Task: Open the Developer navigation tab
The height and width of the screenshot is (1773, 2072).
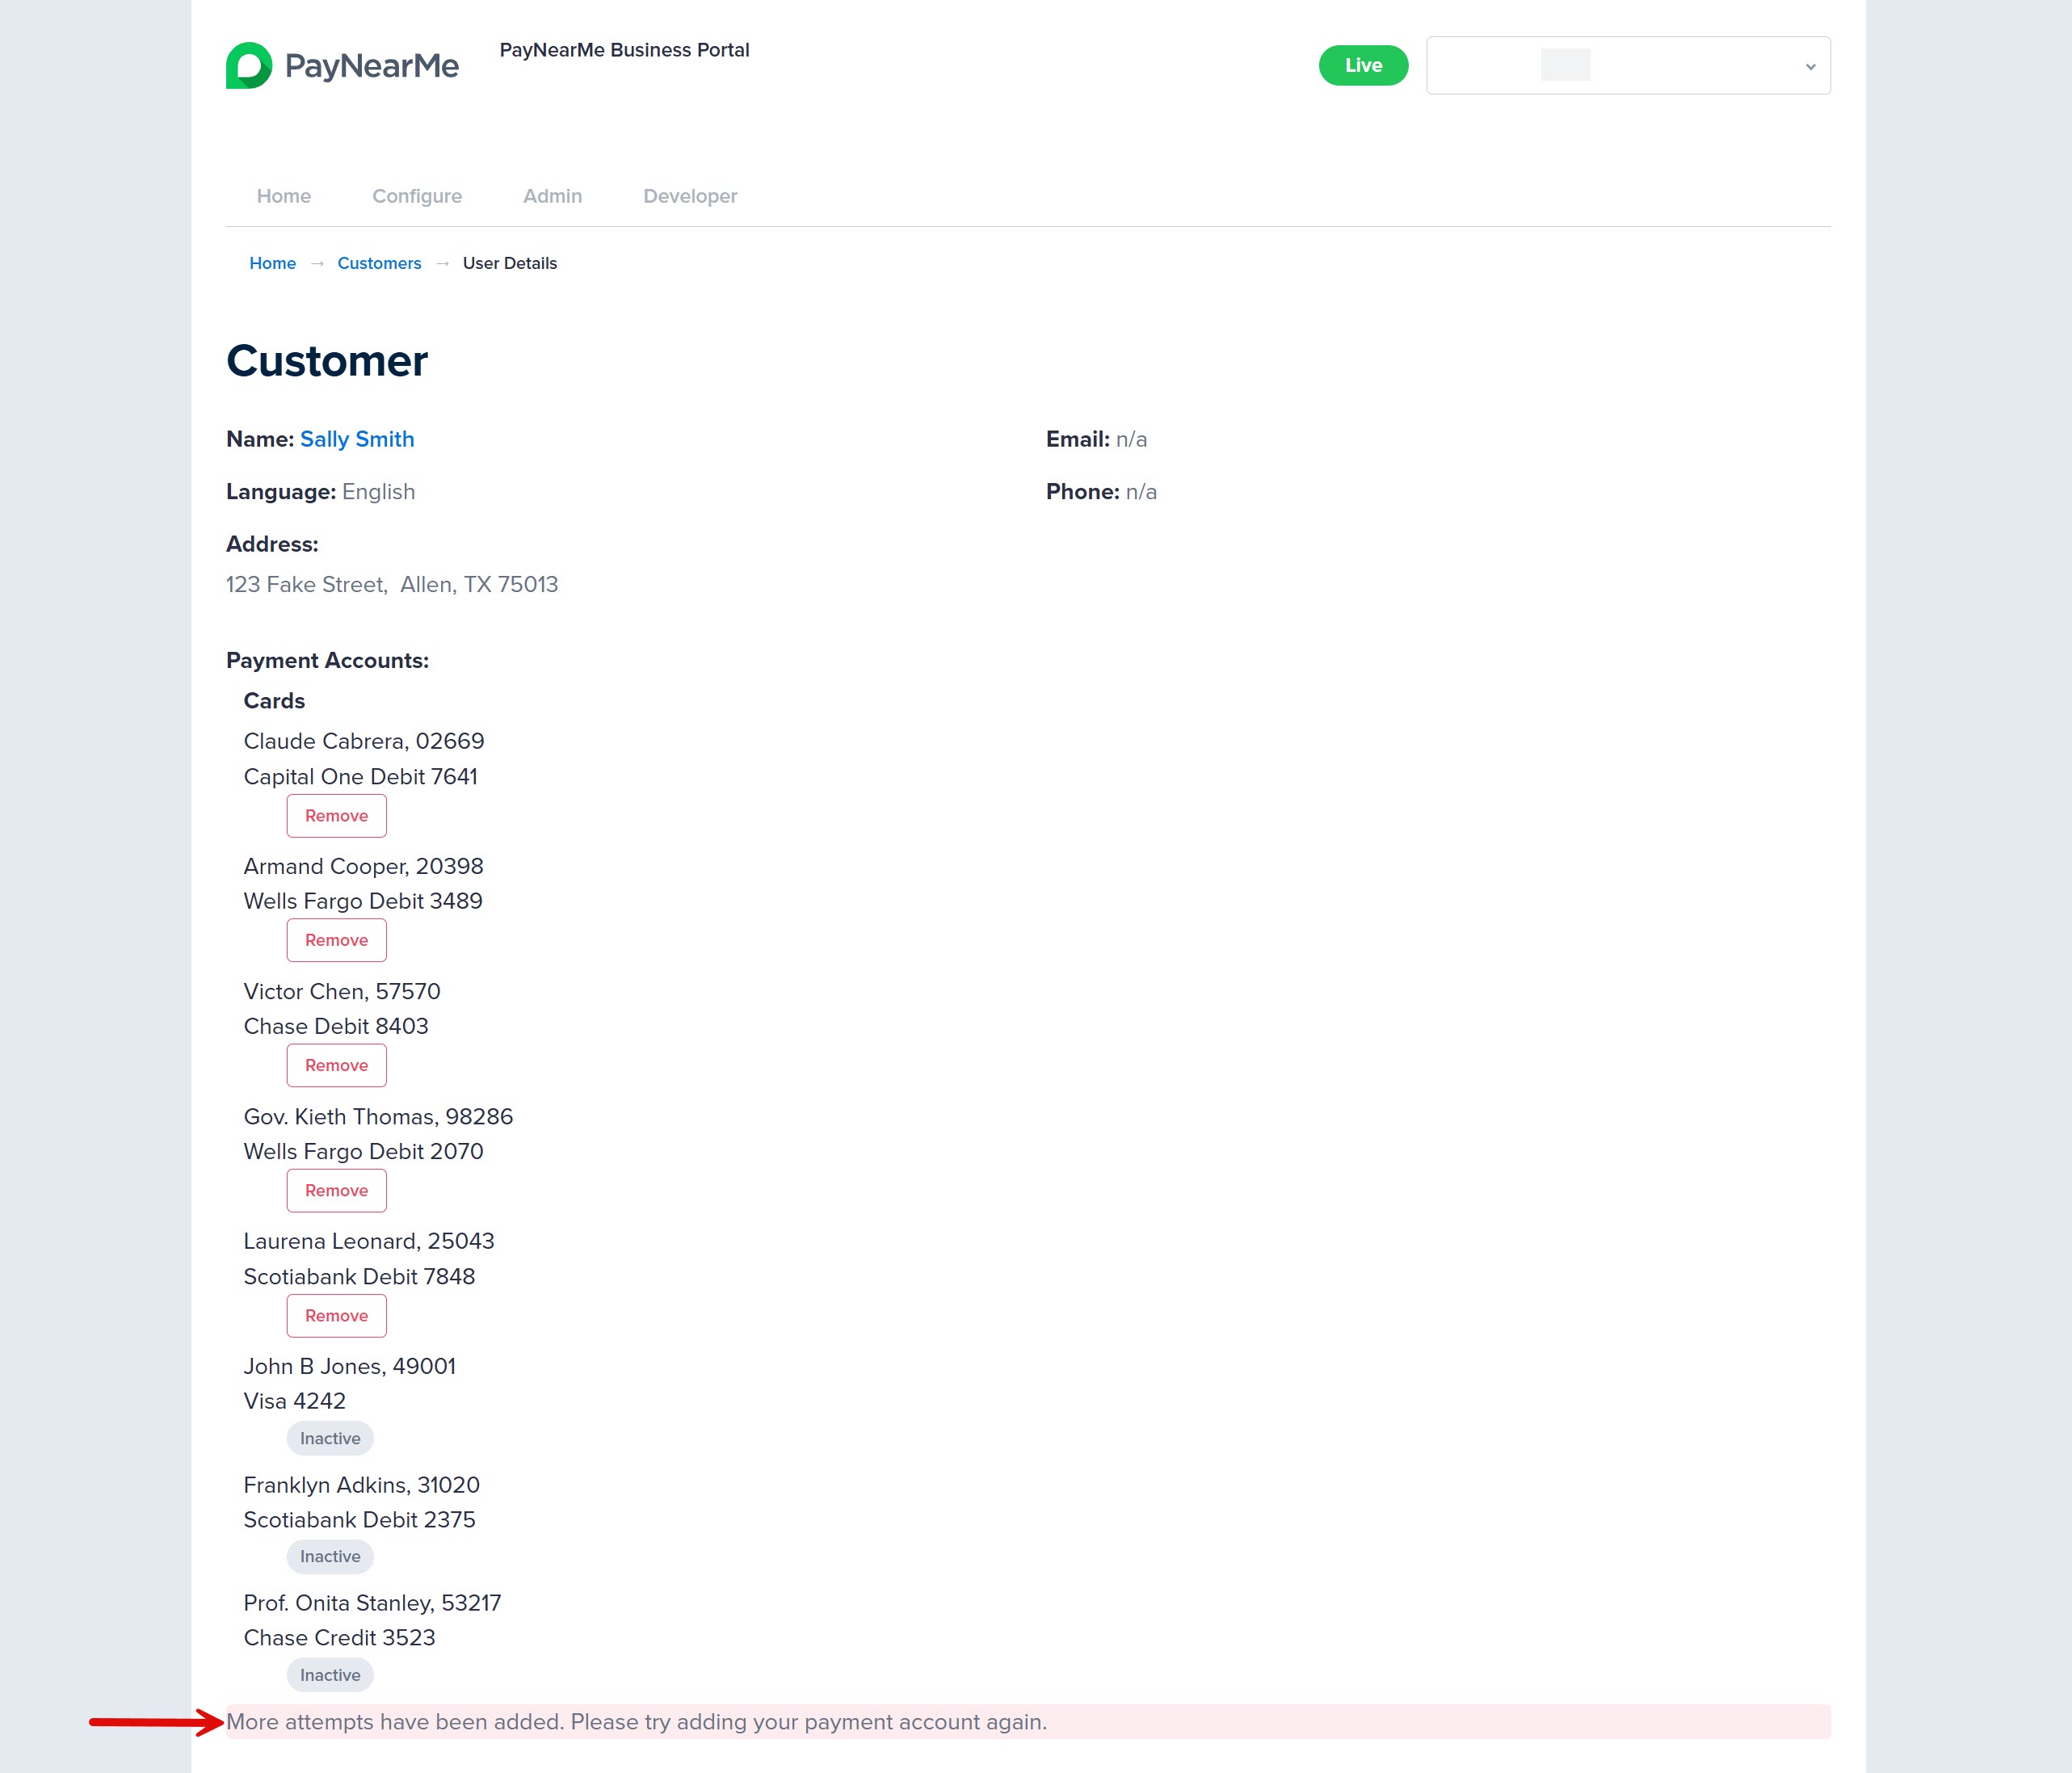Action: click(690, 196)
